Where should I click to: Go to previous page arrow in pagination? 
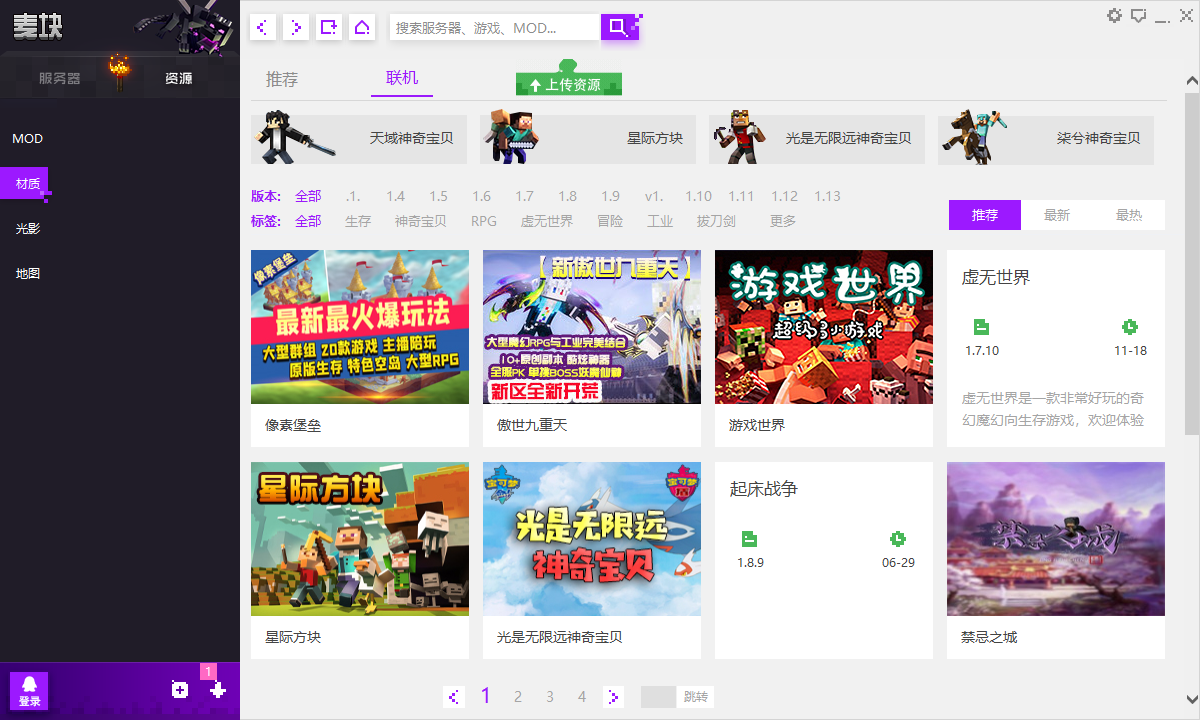click(x=454, y=697)
